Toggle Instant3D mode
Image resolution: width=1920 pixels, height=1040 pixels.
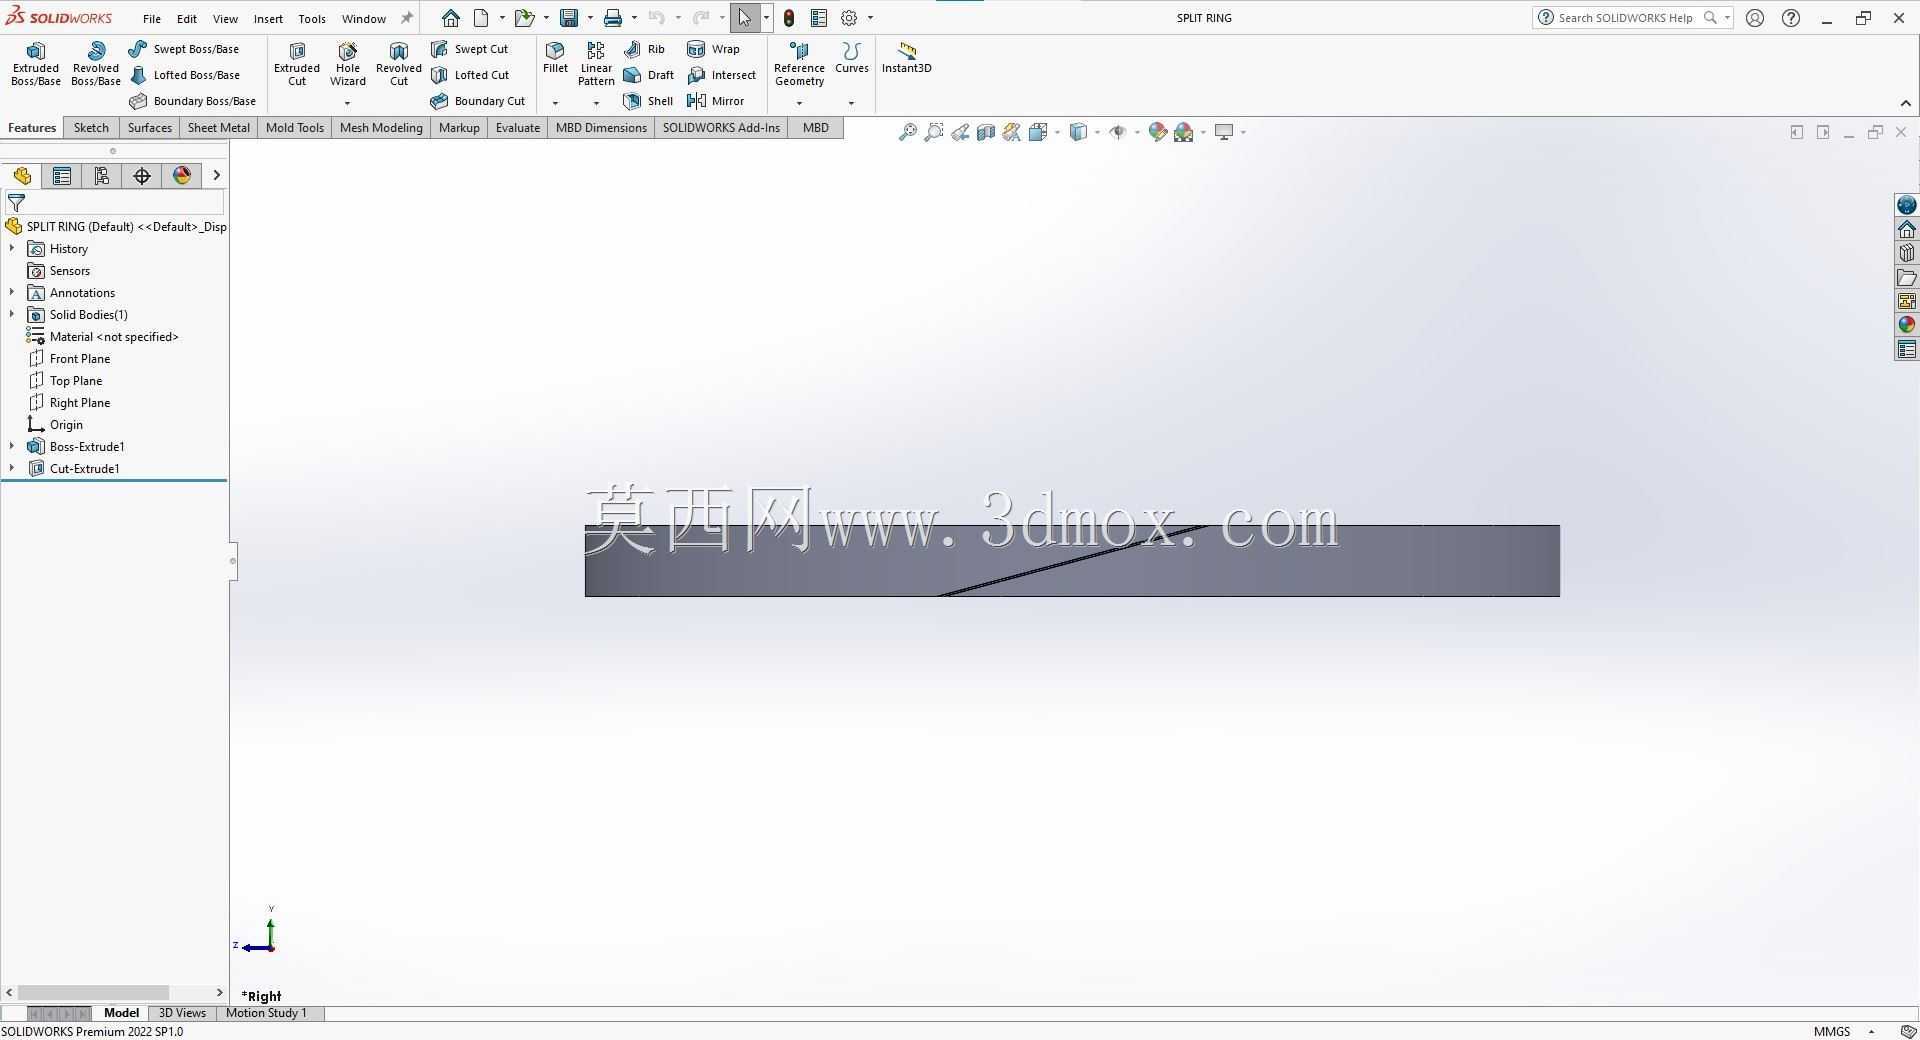[906, 58]
